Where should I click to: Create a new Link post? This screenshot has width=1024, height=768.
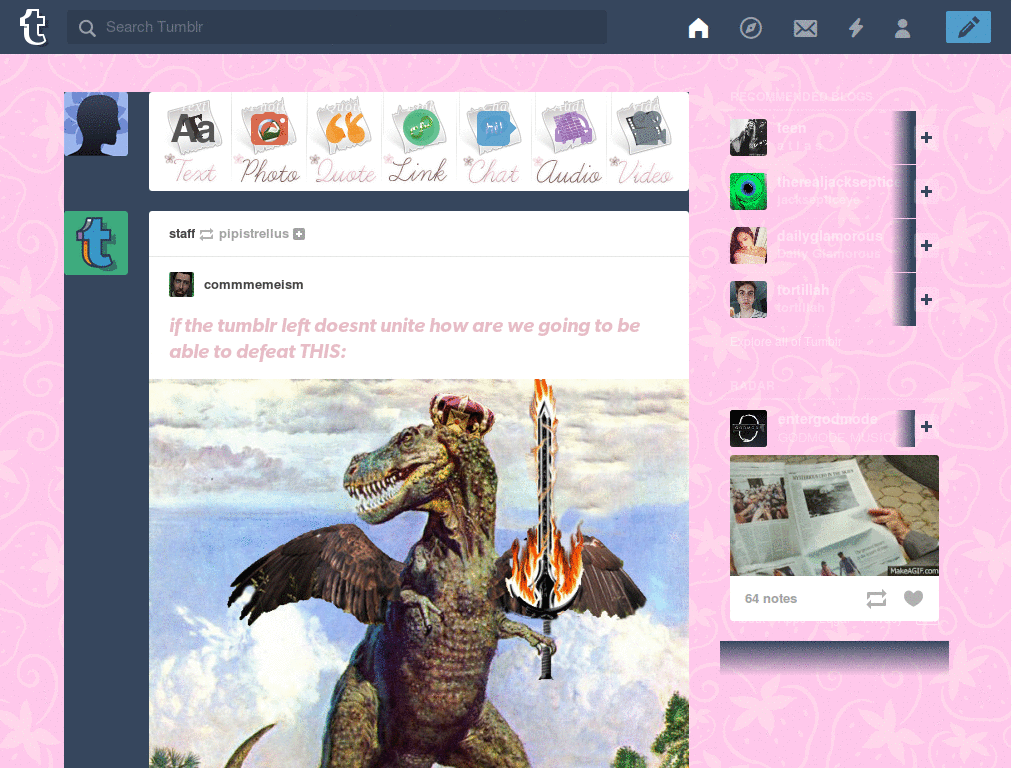(418, 141)
